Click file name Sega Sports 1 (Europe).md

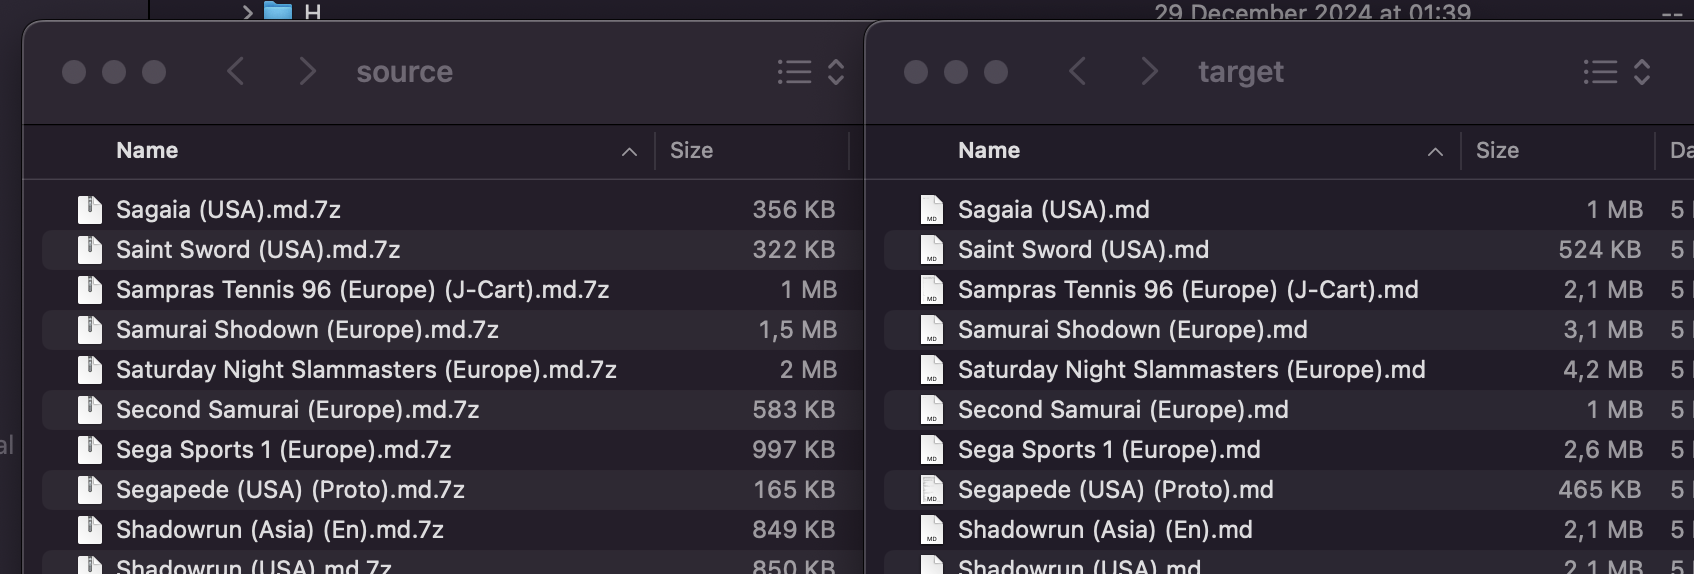(x=1109, y=449)
